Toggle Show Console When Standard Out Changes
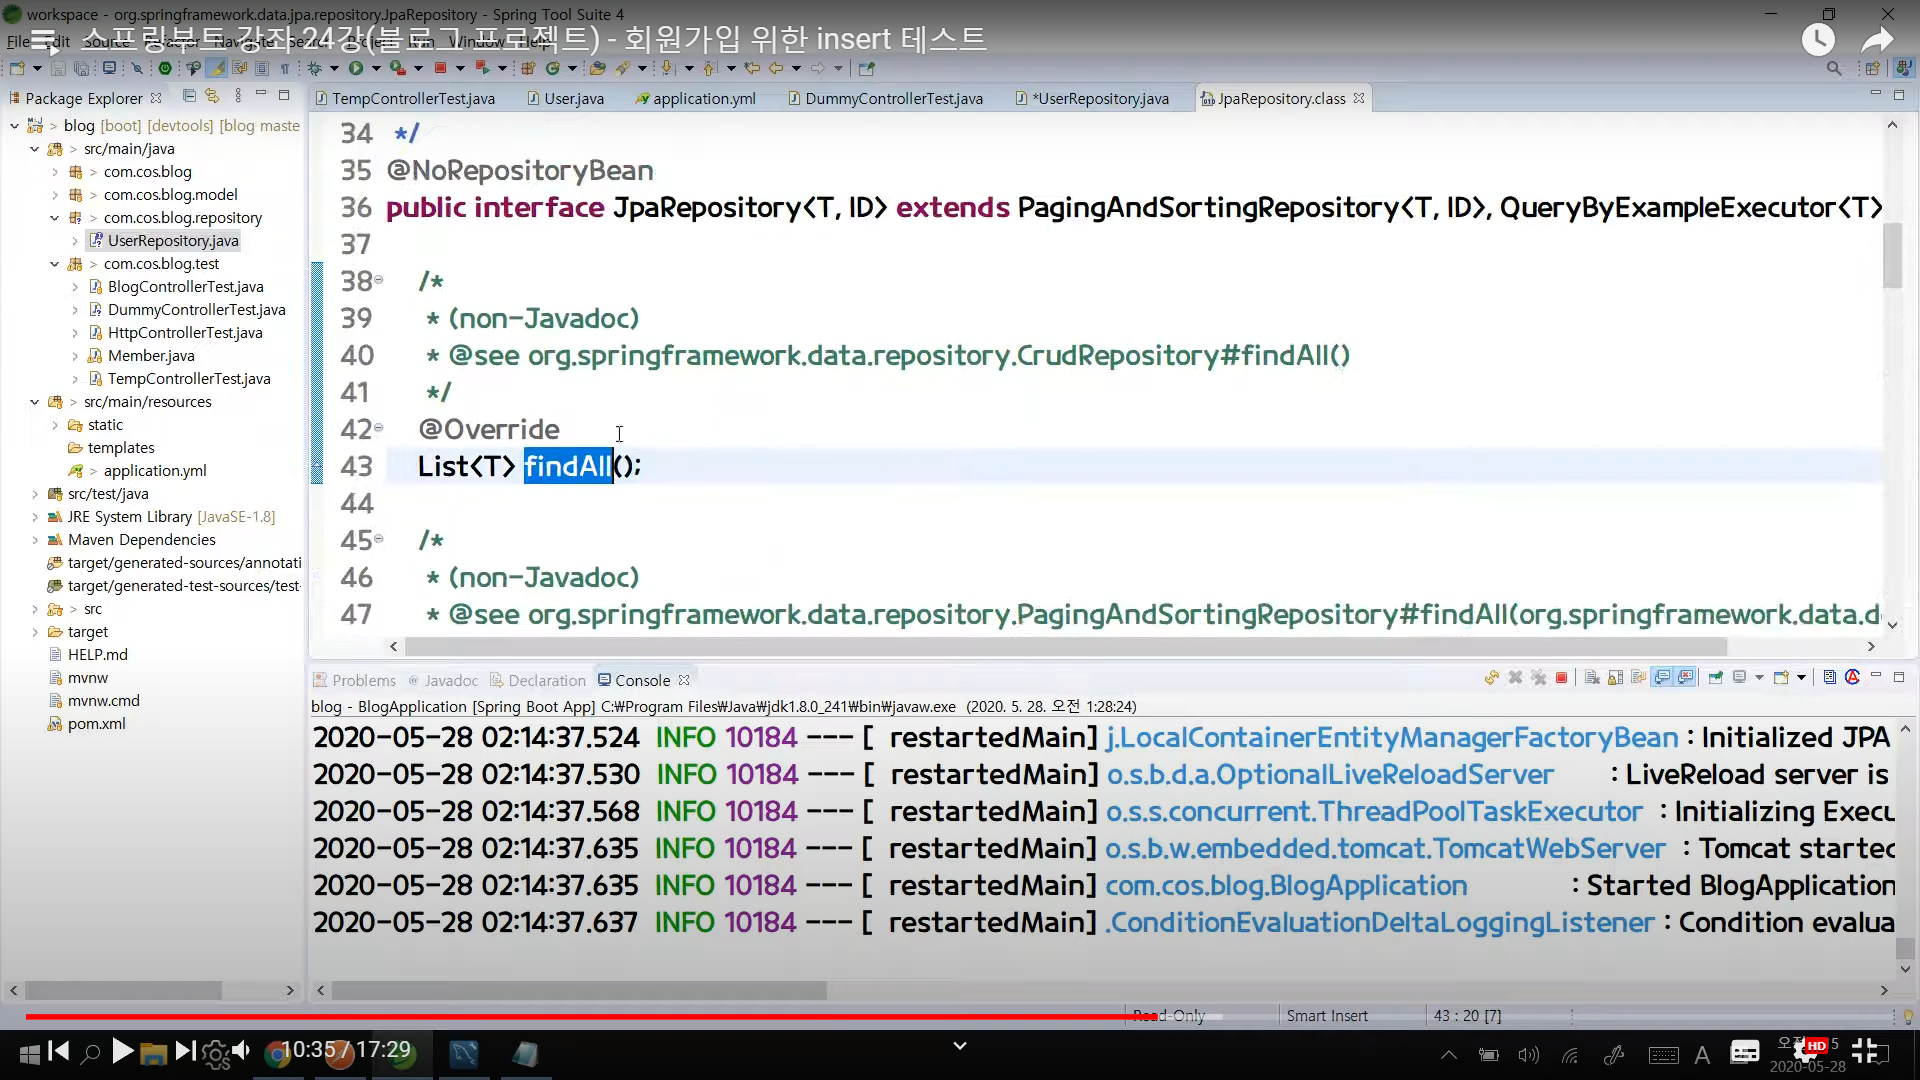The width and height of the screenshot is (1920, 1080). [1662, 678]
